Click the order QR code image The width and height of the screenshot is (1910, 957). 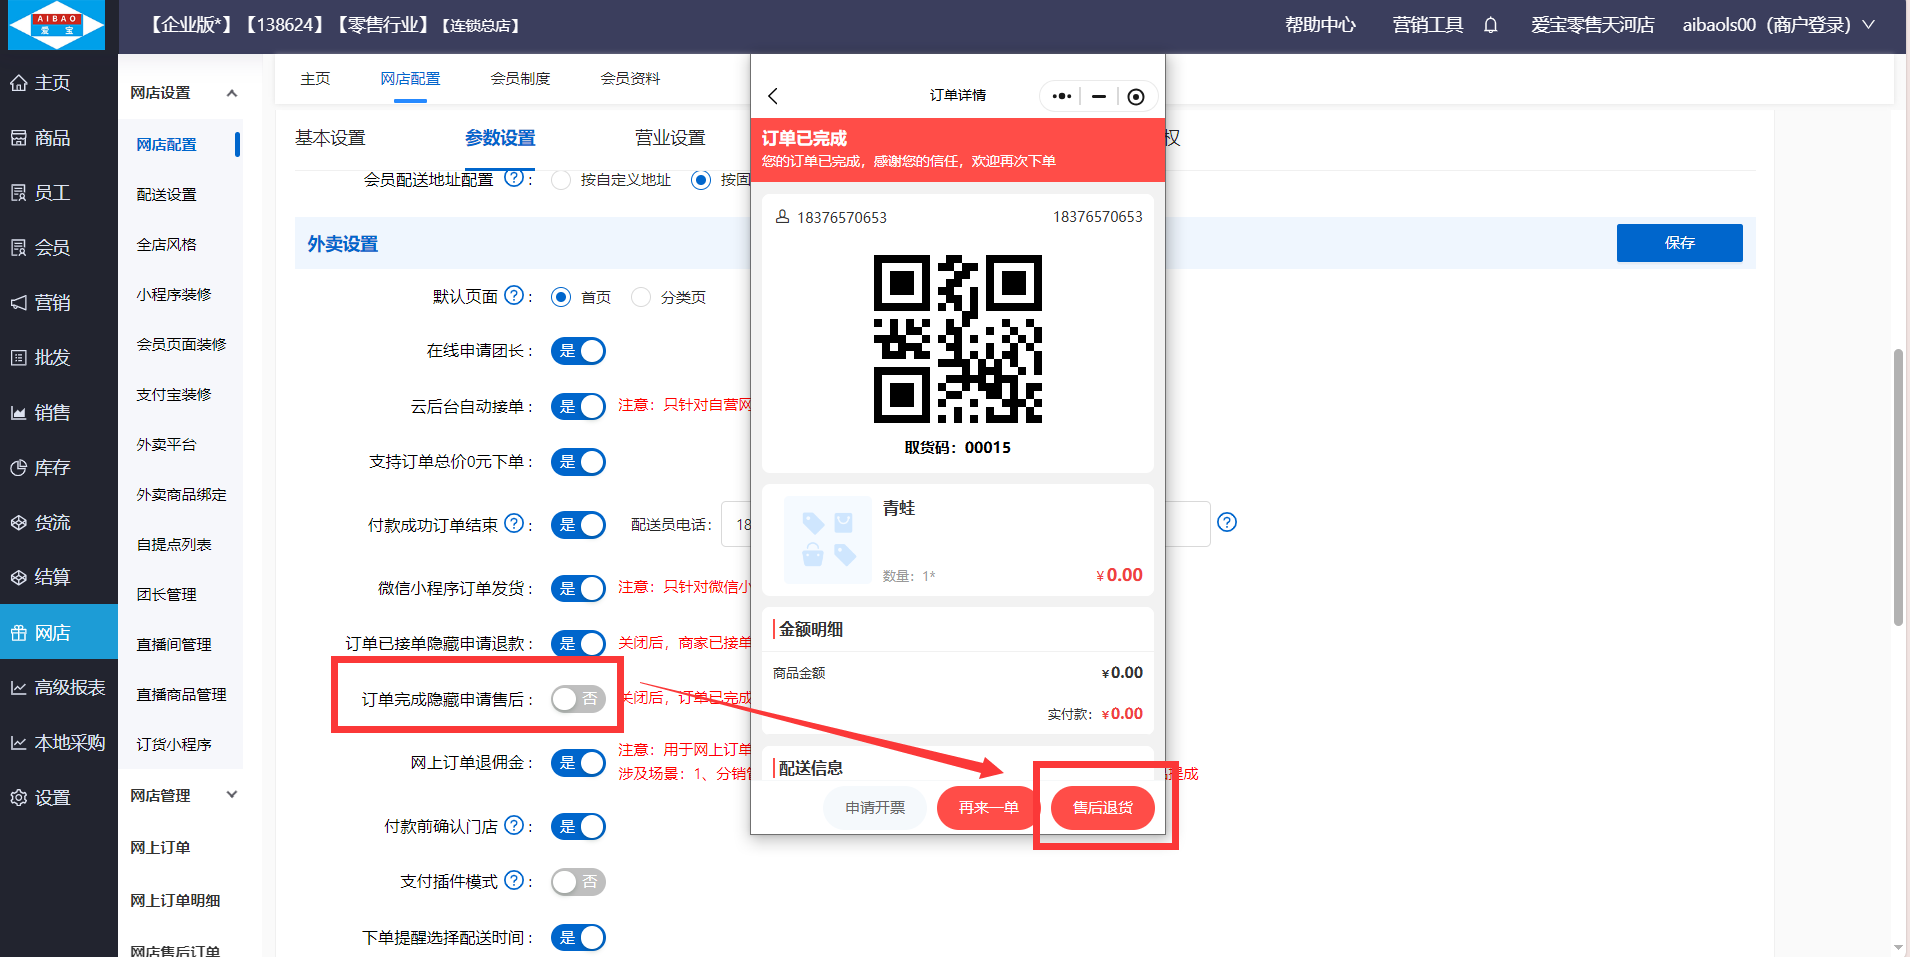[x=958, y=339]
